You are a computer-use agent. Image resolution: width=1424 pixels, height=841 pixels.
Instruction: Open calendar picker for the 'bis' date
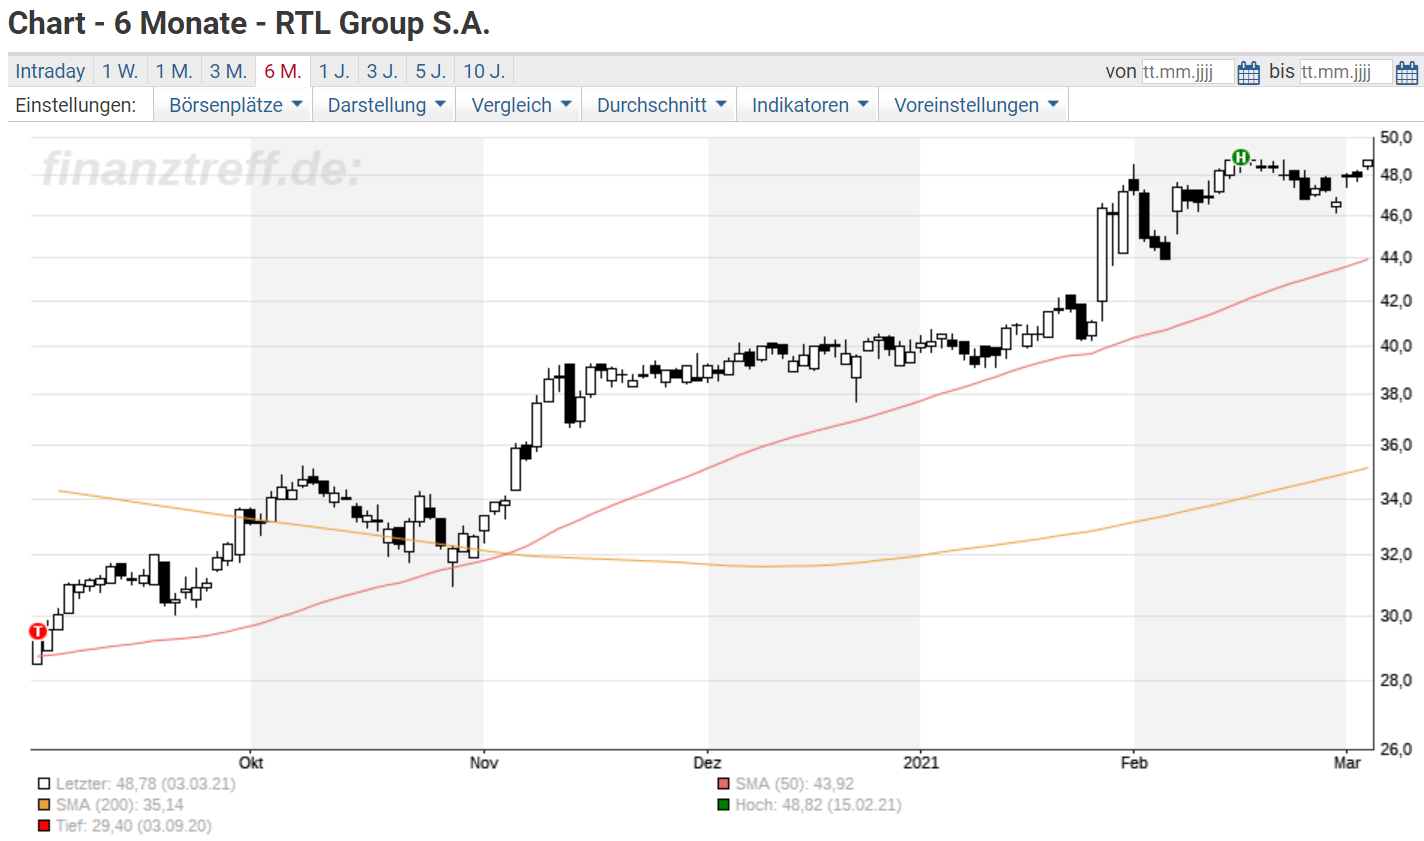click(1406, 72)
